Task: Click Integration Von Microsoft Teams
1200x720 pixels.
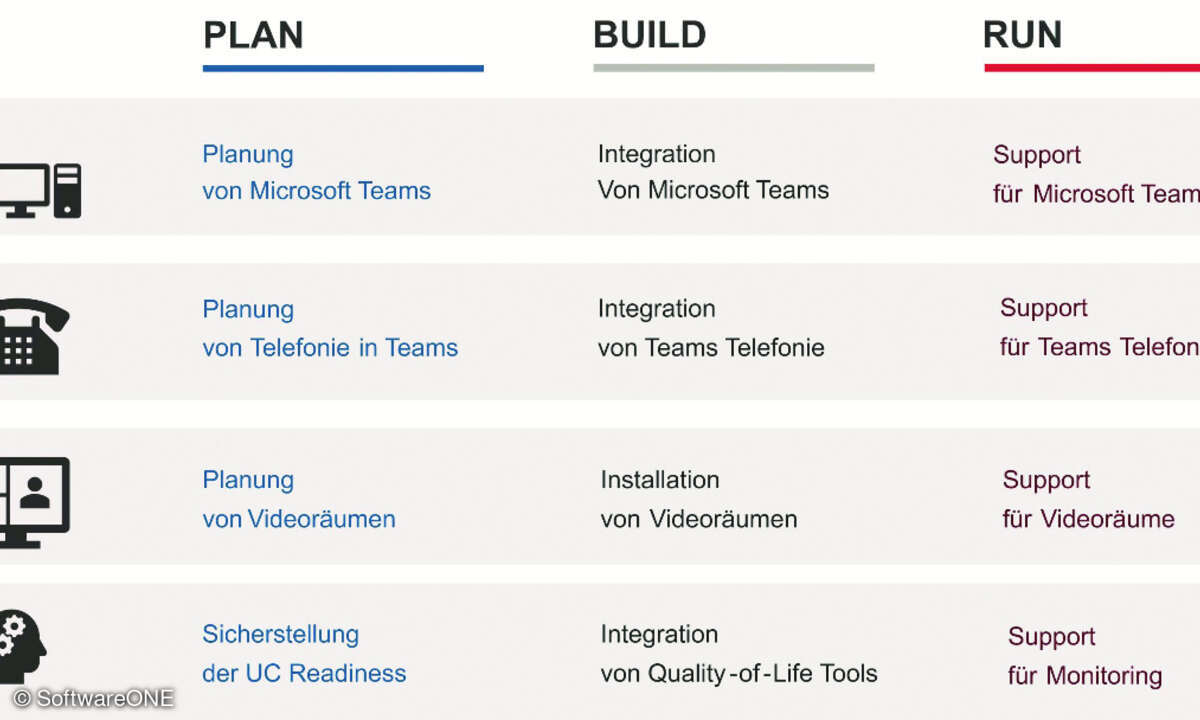Action: pos(713,172)
